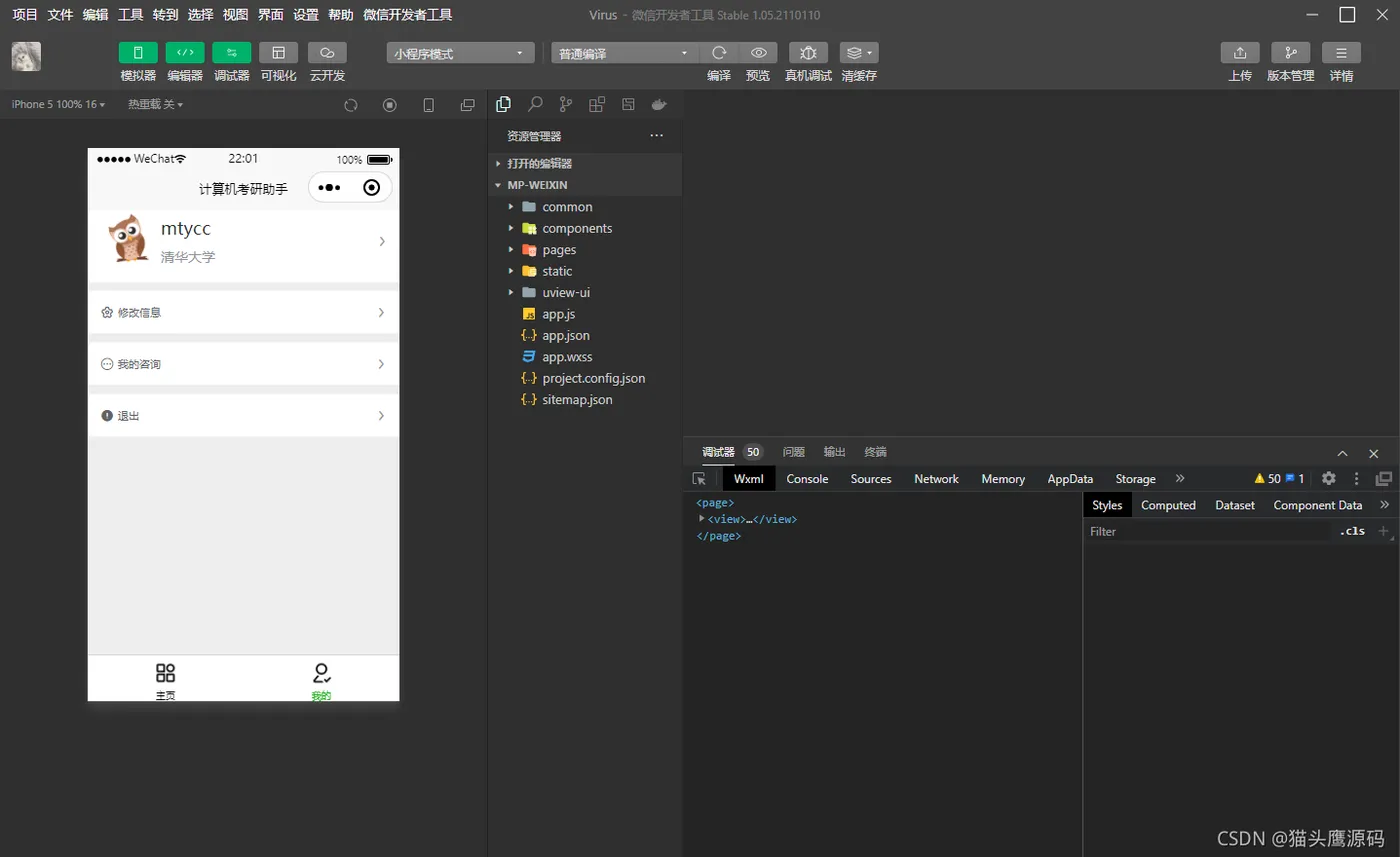This screenshot has height=857, width=1400.
Task: Expand the uview-ui folder
Action: pyautogui.click(x=585, y=293)
